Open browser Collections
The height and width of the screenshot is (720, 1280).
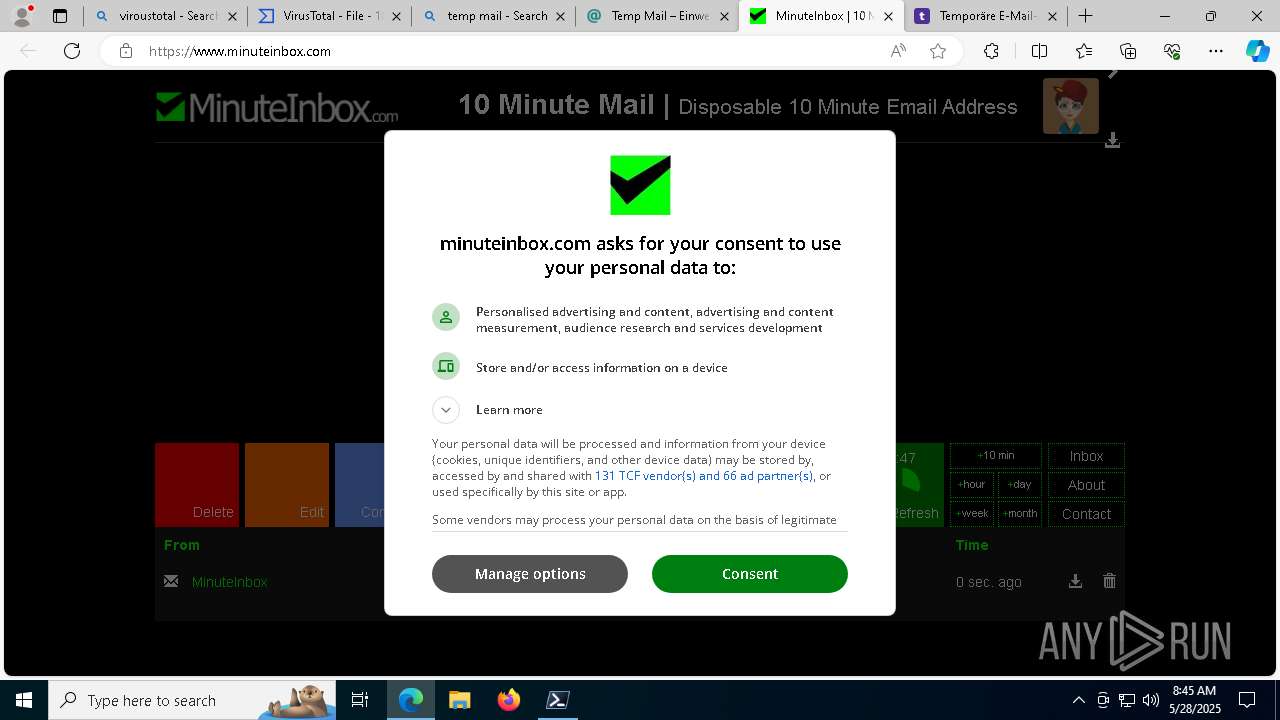coord(1128,51)
